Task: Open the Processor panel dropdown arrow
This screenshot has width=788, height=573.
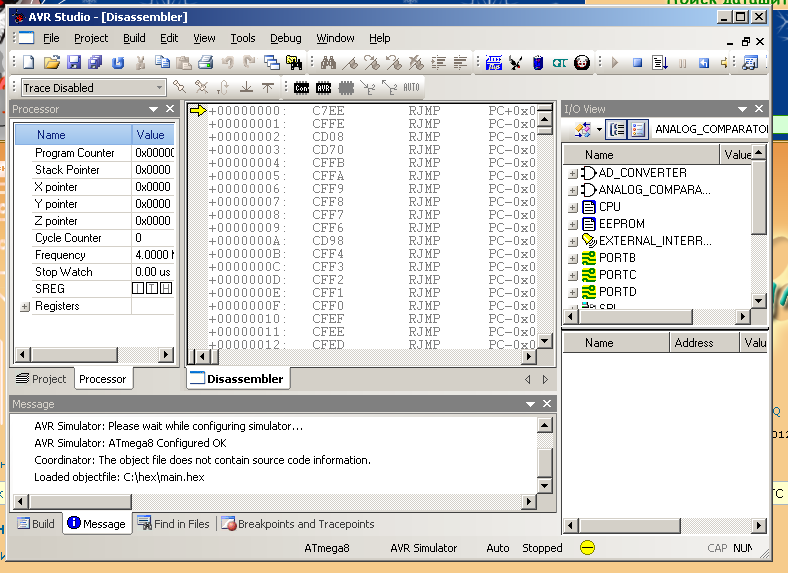Action: tap(154, 109)
